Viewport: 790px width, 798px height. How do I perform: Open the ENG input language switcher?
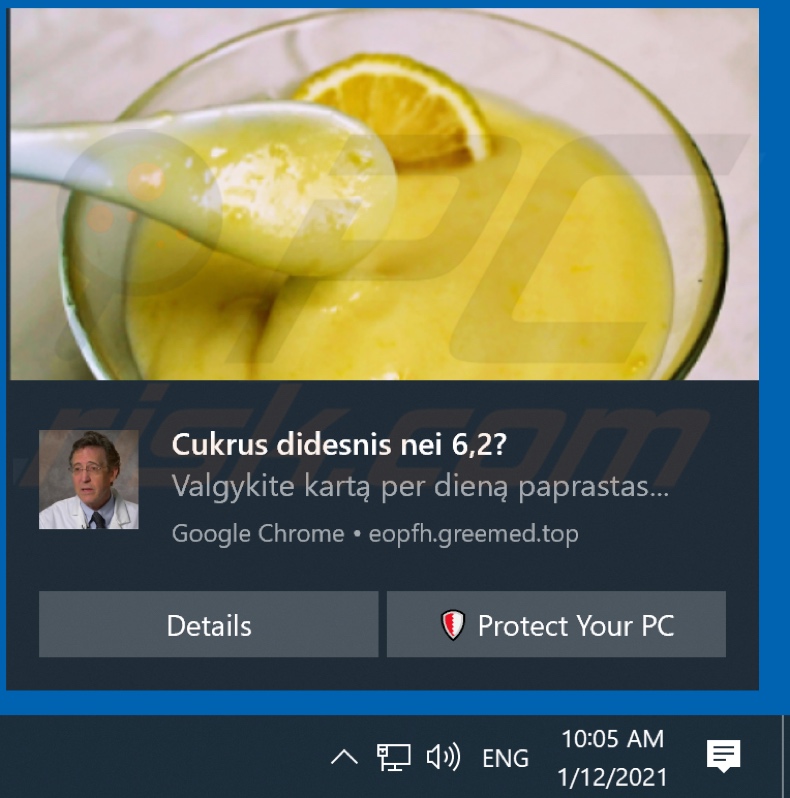coord(505,758)
